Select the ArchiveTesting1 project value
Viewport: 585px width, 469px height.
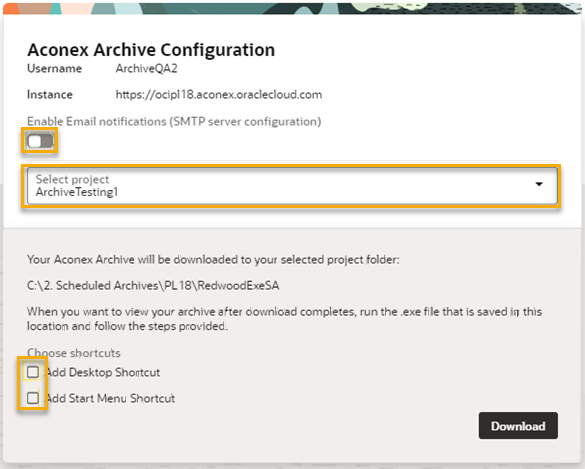pyautogui.click(x=77, y=192)
